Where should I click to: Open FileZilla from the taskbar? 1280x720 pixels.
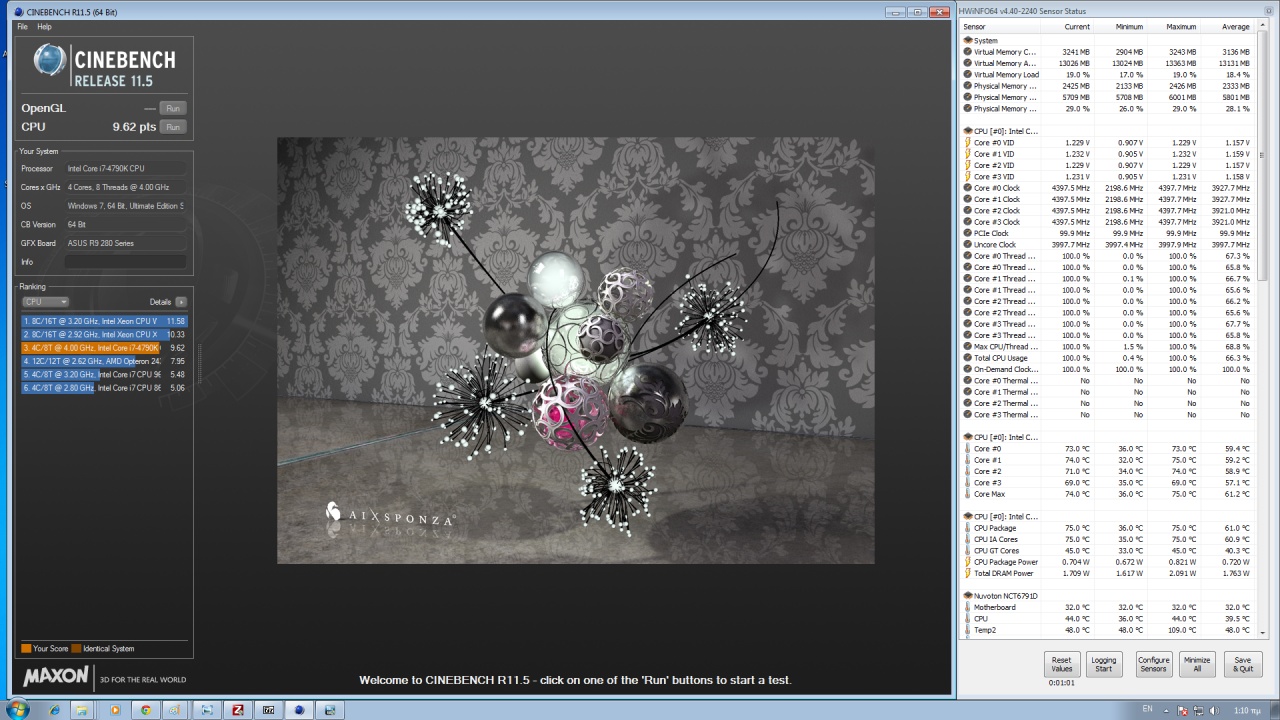(x=238, y=711)
